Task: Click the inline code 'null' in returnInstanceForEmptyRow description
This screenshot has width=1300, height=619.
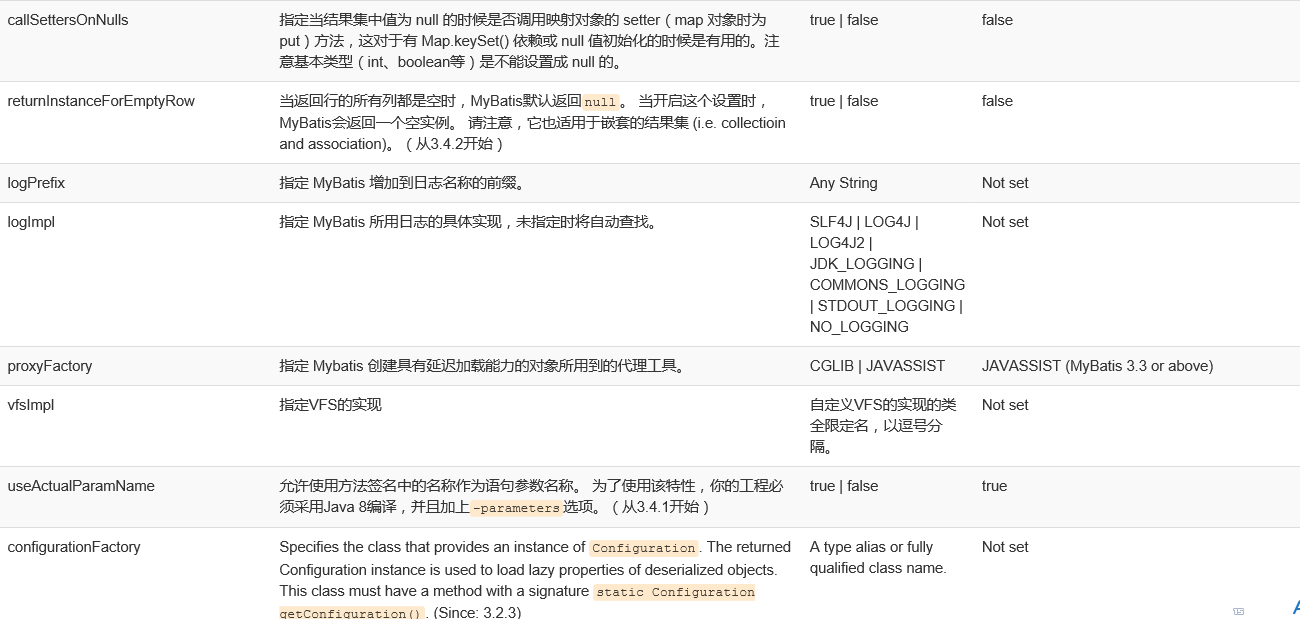Action: tap(600, 102)
